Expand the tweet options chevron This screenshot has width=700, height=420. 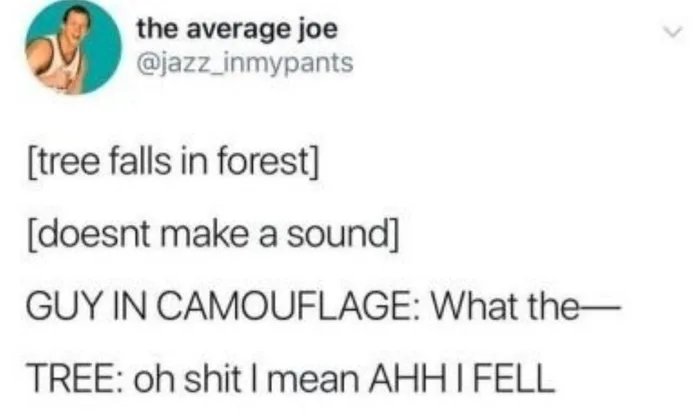click(x=672, y=33)
